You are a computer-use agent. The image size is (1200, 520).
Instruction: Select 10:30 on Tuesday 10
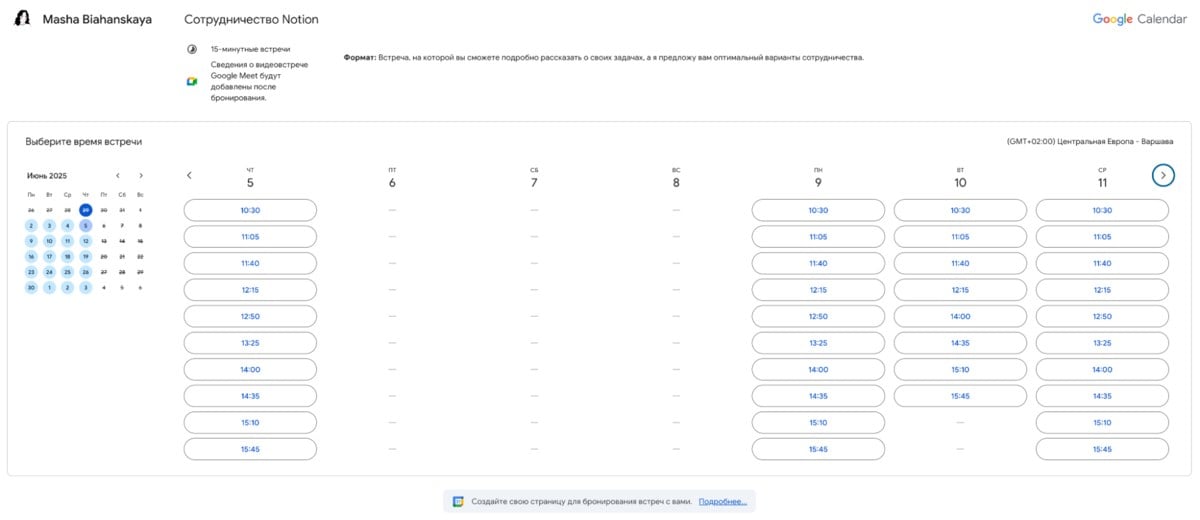(x=960, y=210)
